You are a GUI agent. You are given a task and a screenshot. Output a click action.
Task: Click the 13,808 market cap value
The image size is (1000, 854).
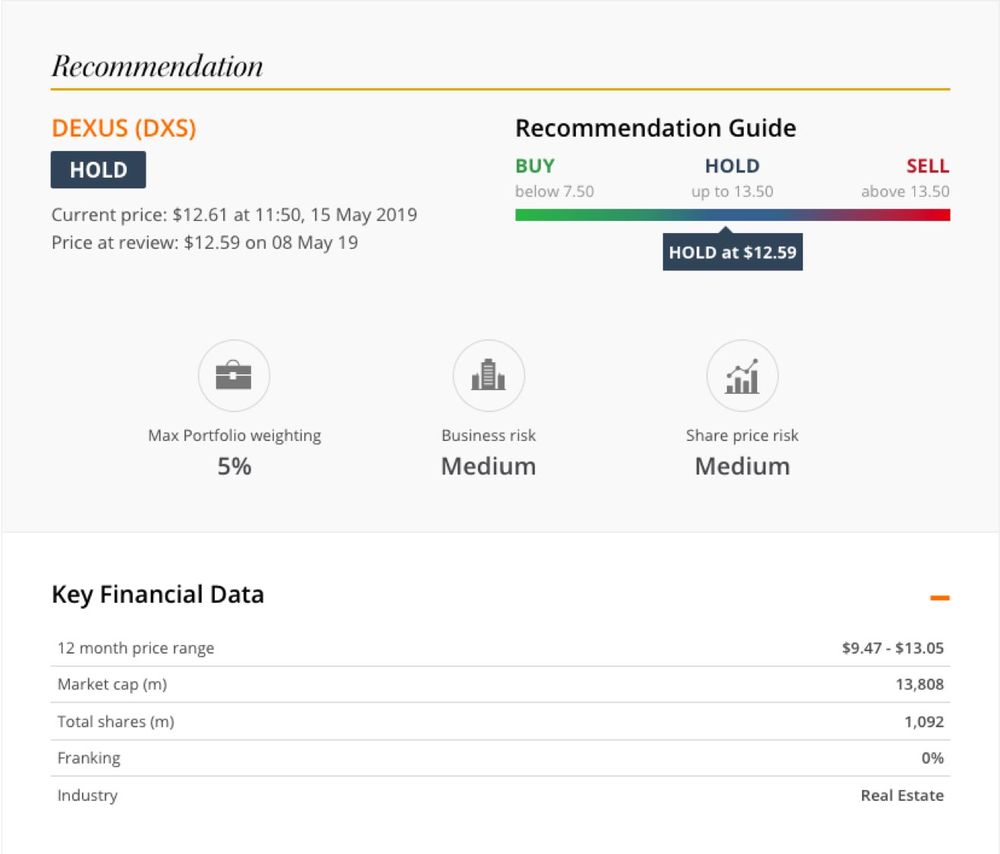(x=920, y=684)
